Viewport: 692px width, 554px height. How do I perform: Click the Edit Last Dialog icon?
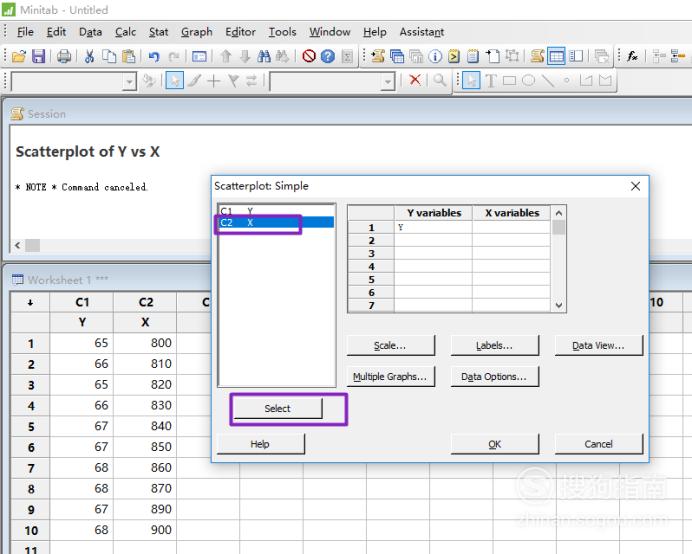[199, 57]
